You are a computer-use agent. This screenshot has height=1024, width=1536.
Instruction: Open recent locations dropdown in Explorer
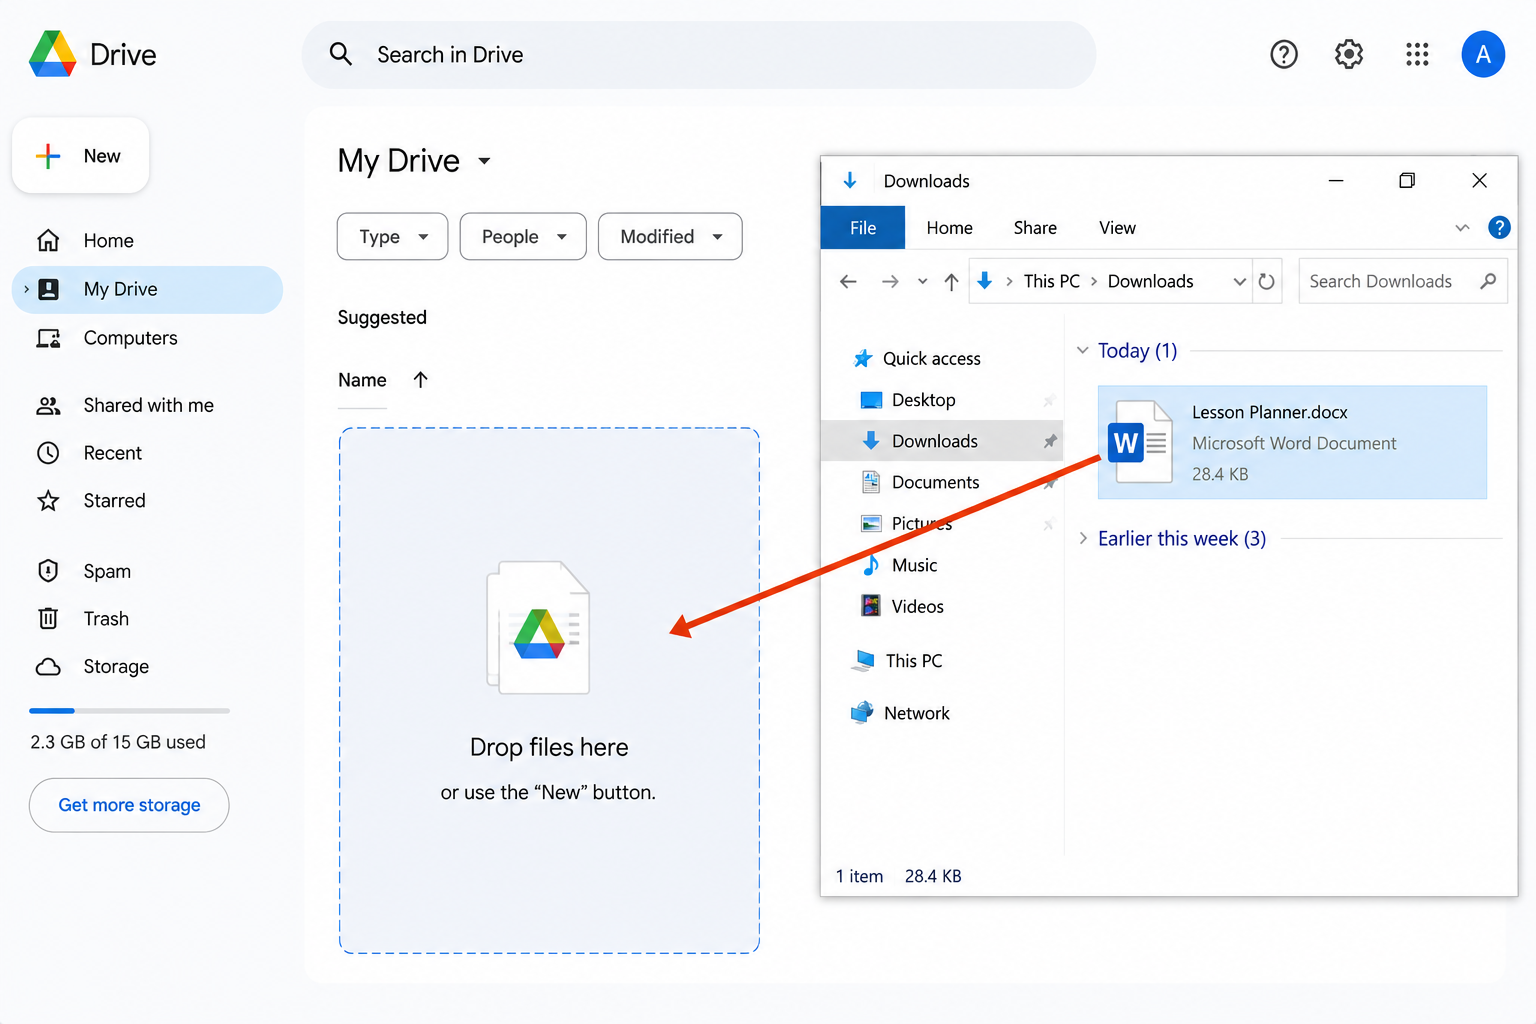[922, 282]
